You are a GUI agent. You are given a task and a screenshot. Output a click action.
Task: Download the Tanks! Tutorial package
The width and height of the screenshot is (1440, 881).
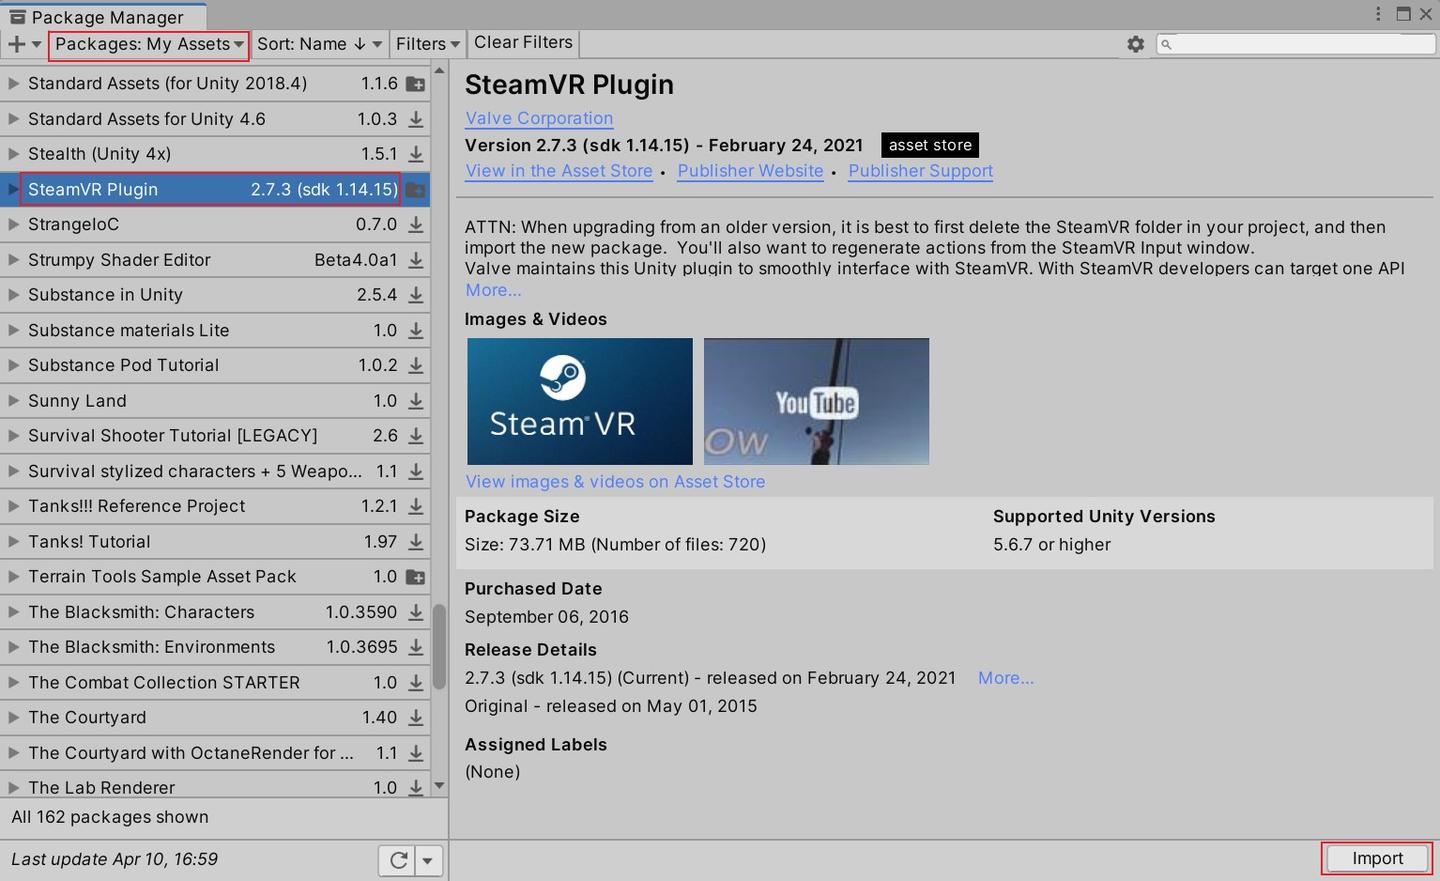click(x=415, y=541)
